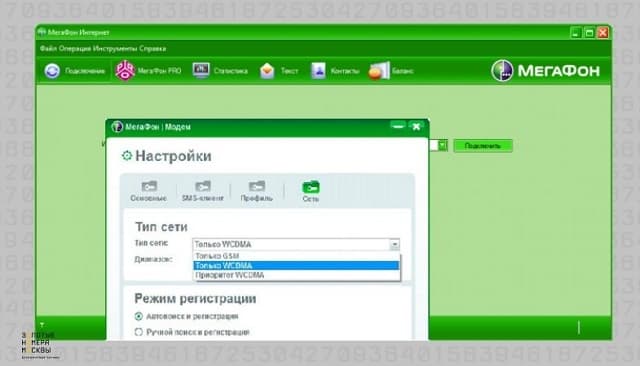
Task: Open the profile dropdown beside Подключить
Action: point(442,145)
